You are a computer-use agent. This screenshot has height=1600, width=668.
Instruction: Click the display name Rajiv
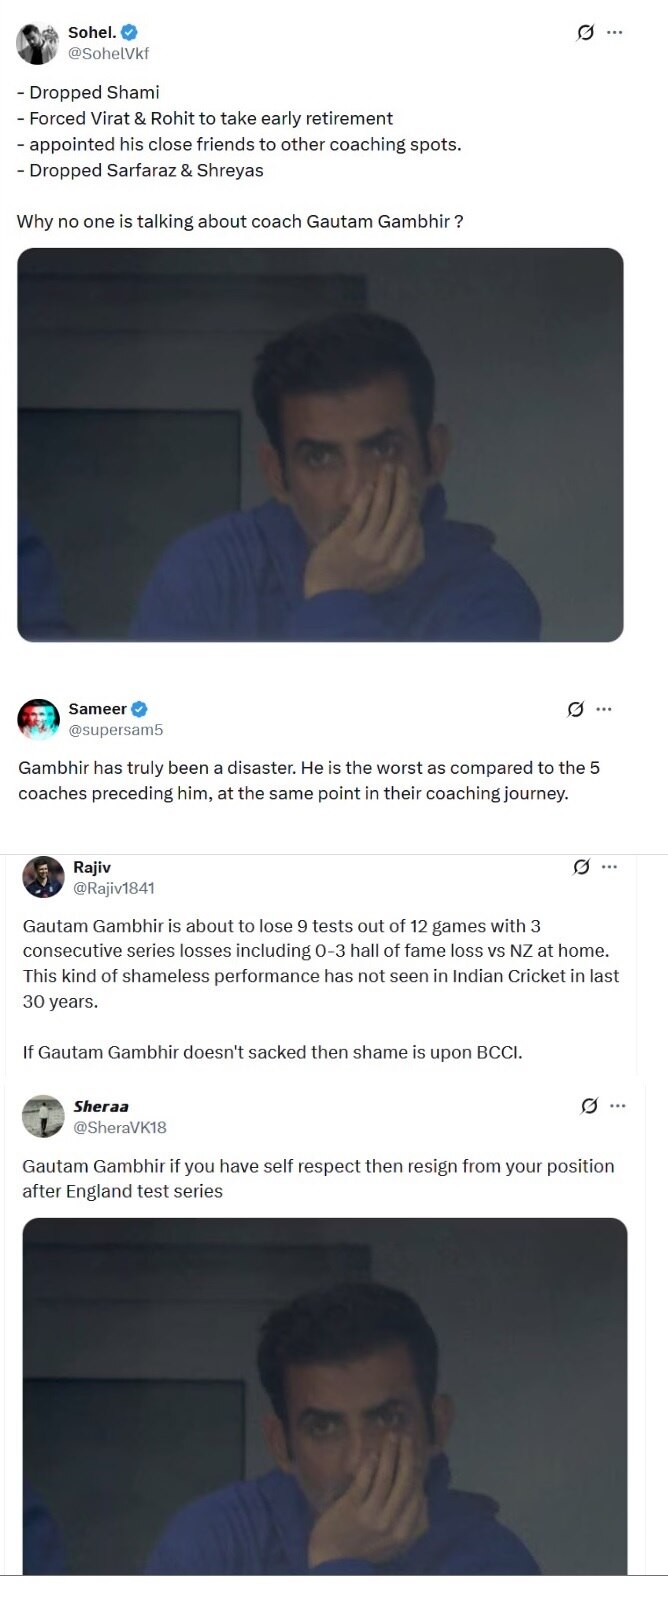click(x=94, y=866)
